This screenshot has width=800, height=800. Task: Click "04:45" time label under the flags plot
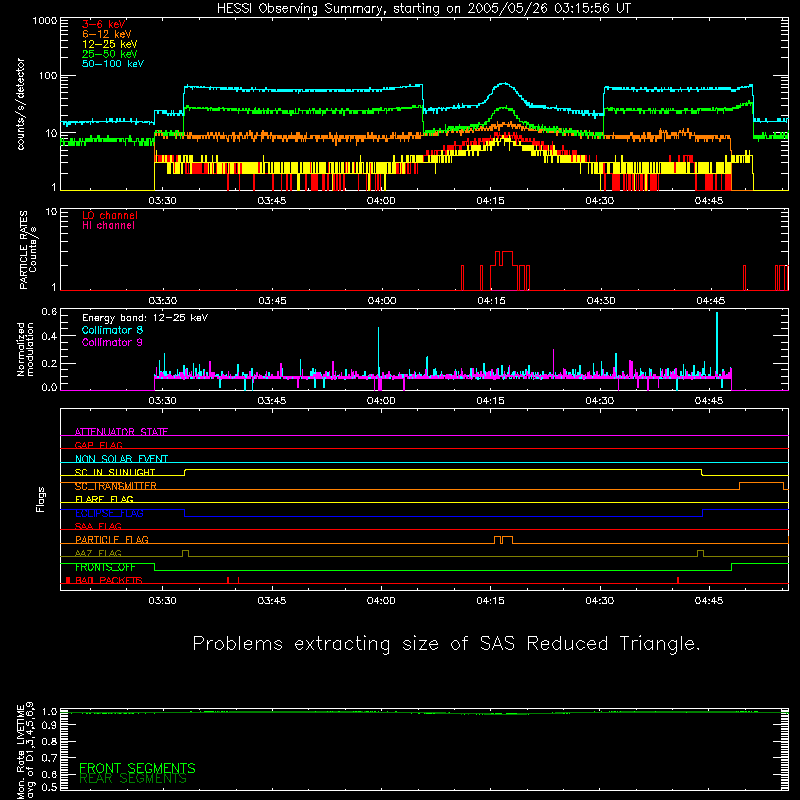pyautogui.click(x=709, y=601)
